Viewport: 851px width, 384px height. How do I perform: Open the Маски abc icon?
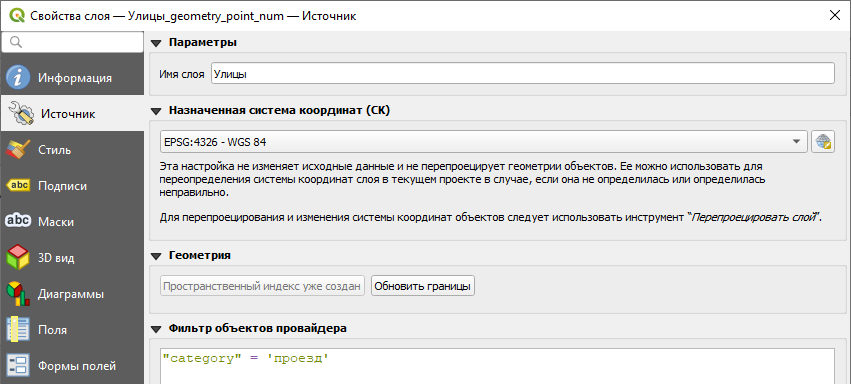click(18, 222)
